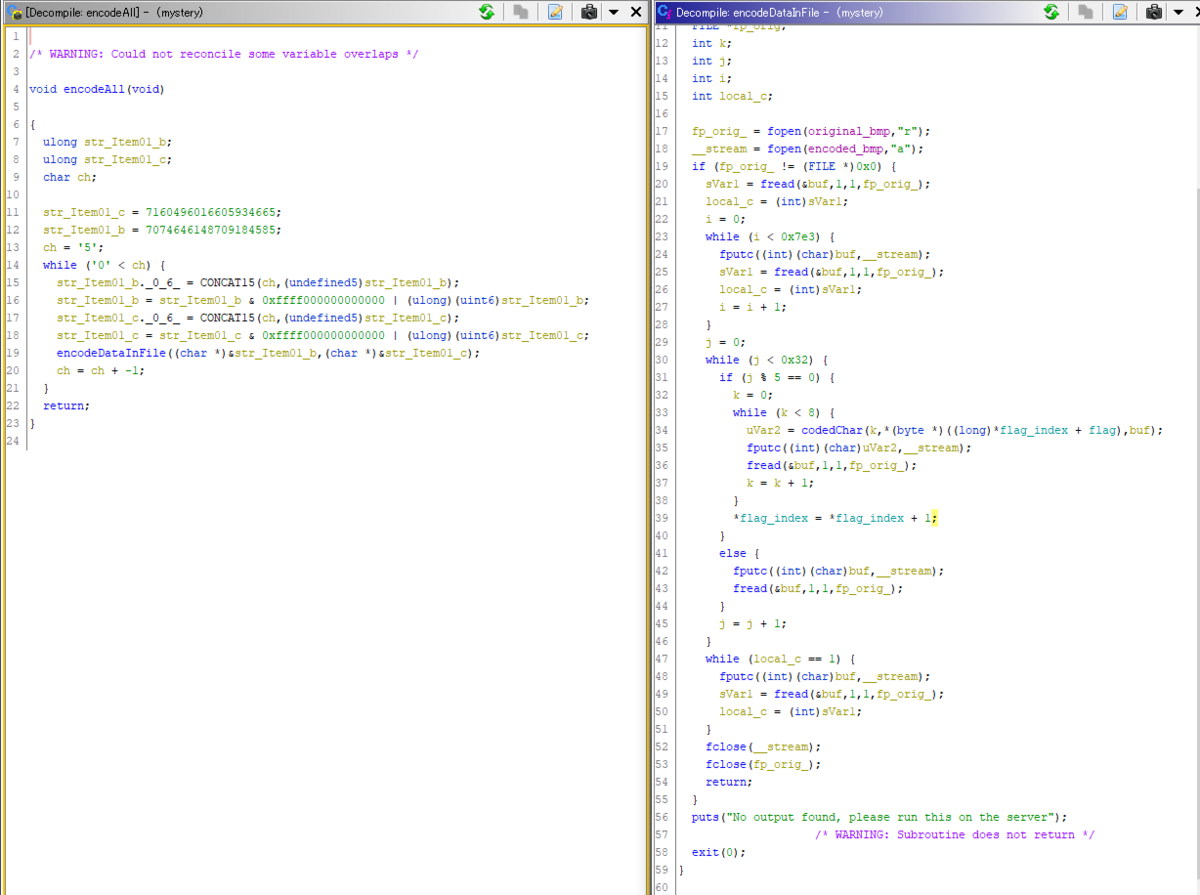Click 'if (fp_orig_ != (FILE *)0x0)' line
Screen dimensions: 1200x895
[794, 166]
